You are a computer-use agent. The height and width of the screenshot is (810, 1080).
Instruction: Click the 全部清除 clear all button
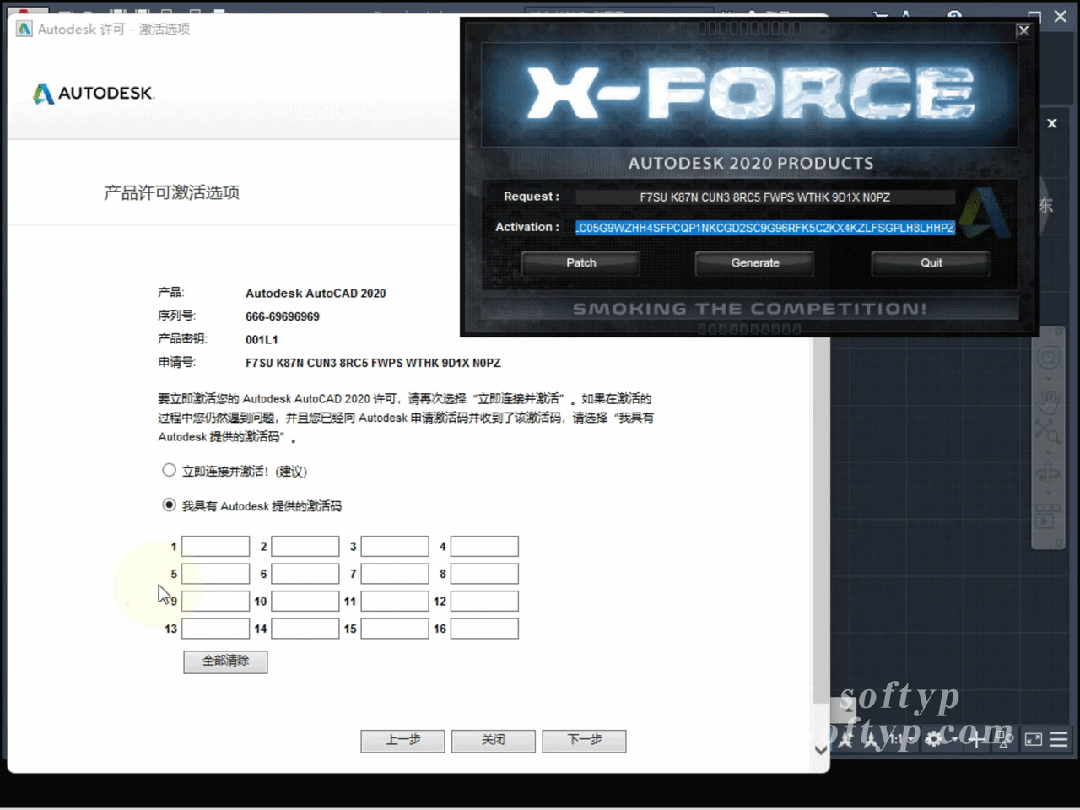225,662
